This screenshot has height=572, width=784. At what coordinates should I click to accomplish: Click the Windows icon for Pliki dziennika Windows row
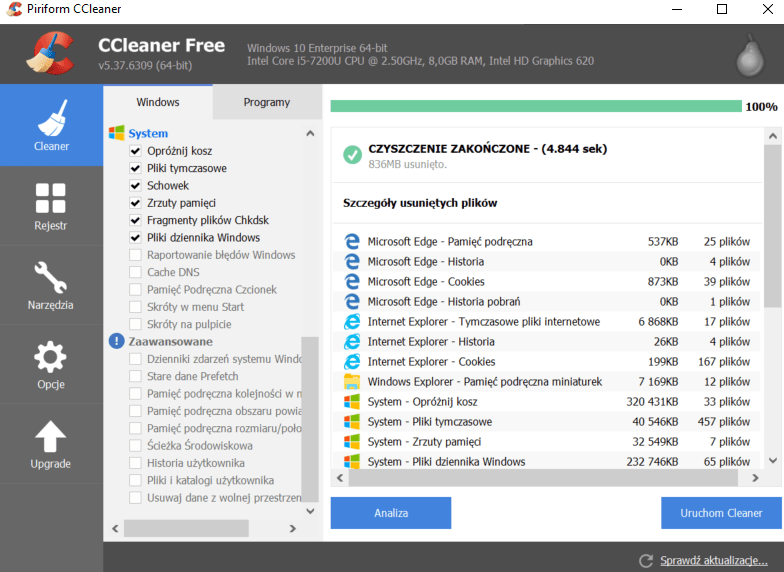352,461
